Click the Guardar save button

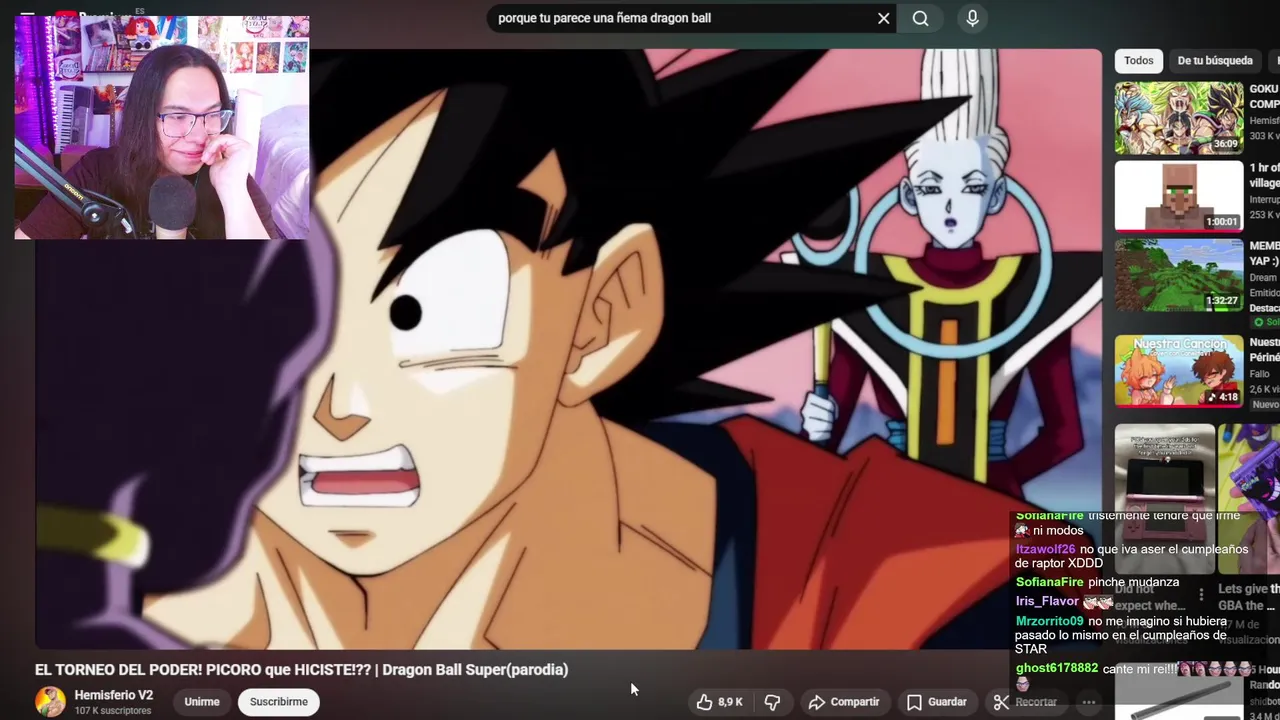[936, 702]
